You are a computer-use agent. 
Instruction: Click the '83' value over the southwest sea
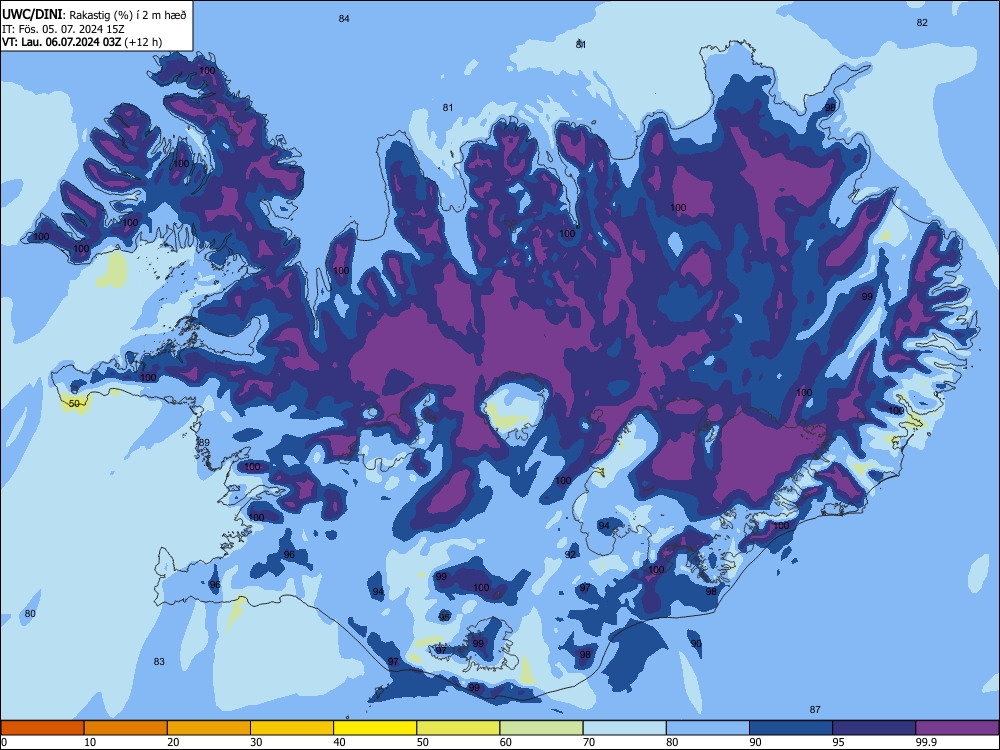(159, 661)
